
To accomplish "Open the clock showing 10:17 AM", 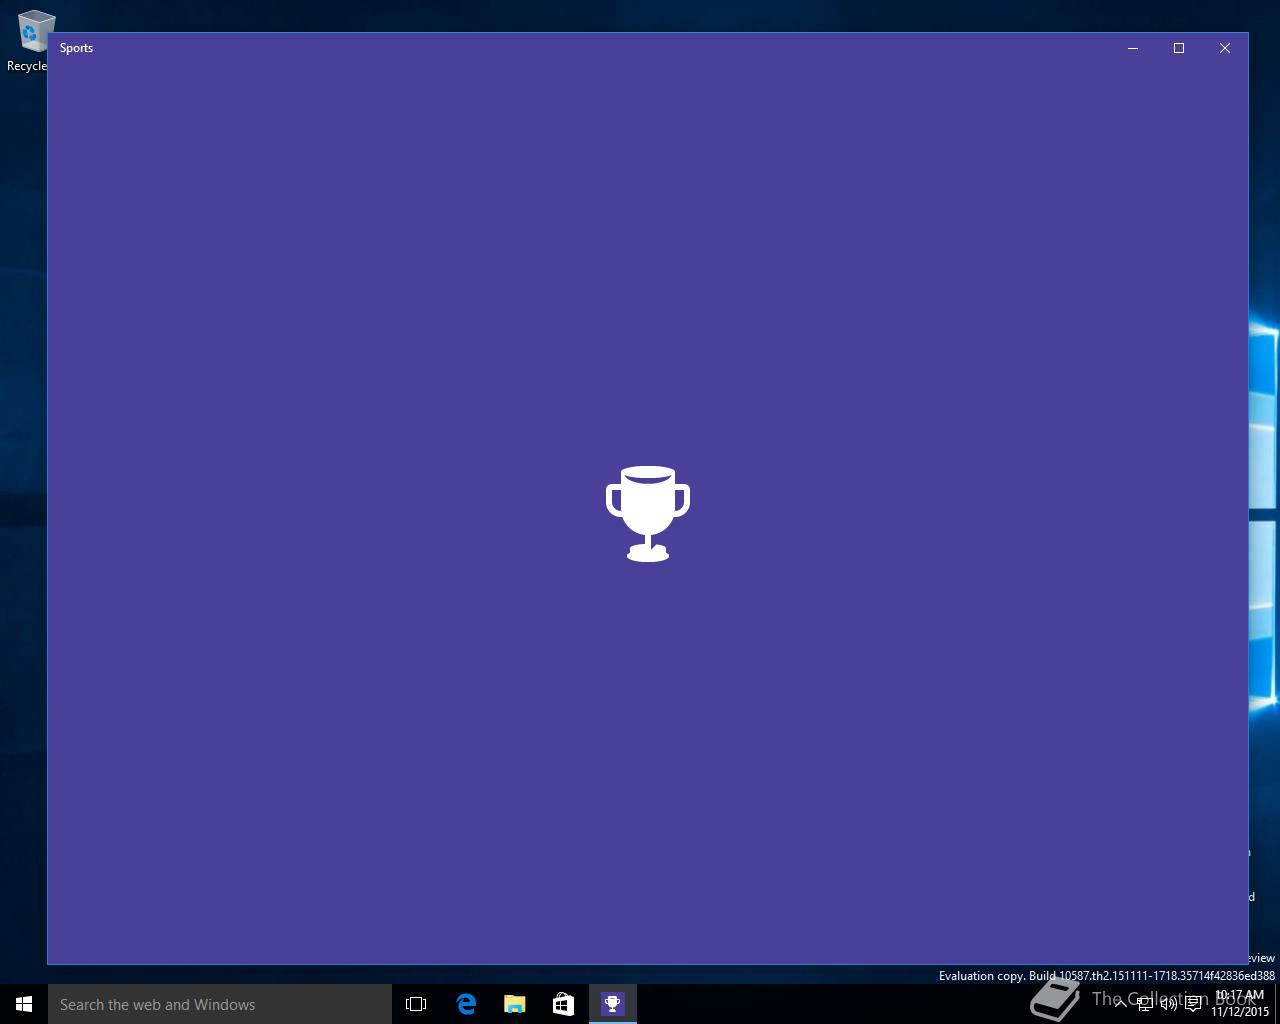I will (x=1240, y=1004).
